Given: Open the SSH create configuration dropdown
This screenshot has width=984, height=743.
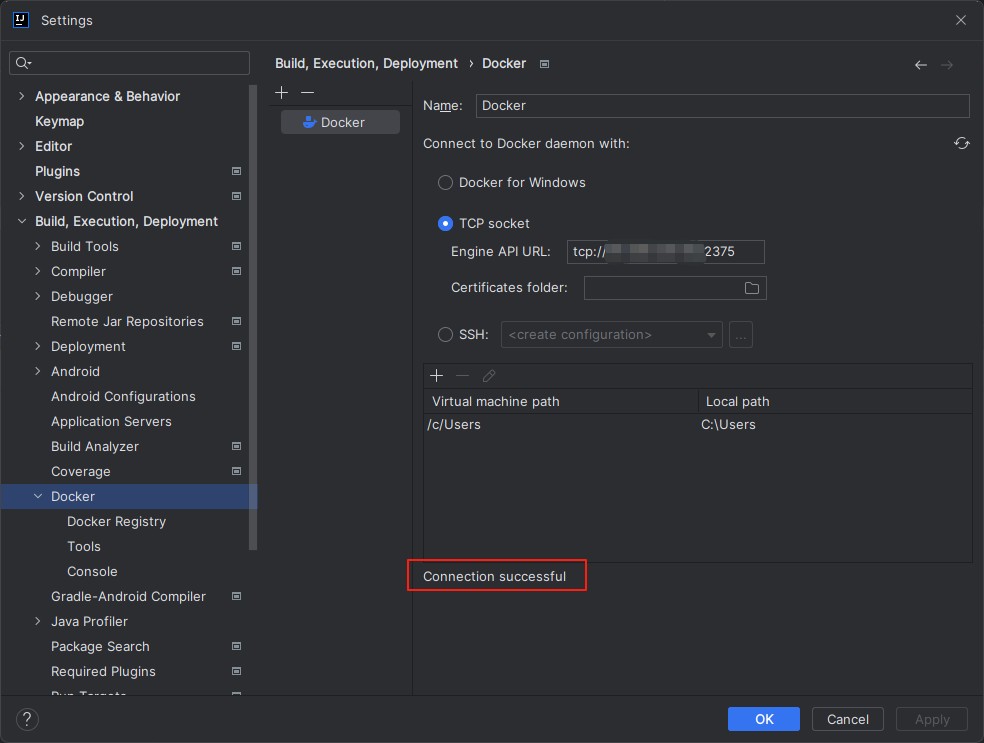Looking at the screenshot, I should [x=611, y=335].
